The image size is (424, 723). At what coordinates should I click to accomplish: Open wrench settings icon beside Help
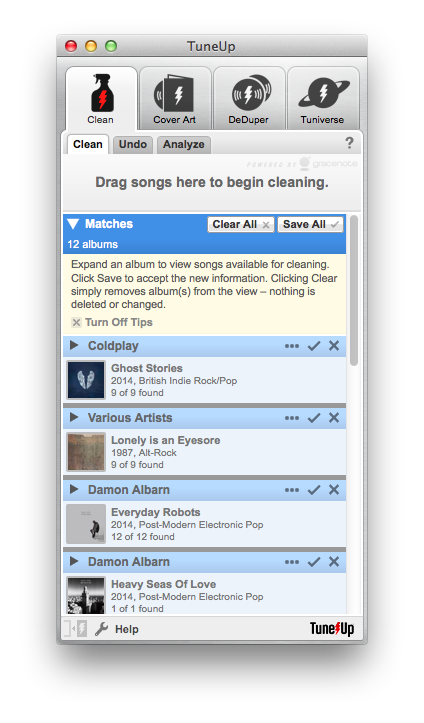click(101, 629)
